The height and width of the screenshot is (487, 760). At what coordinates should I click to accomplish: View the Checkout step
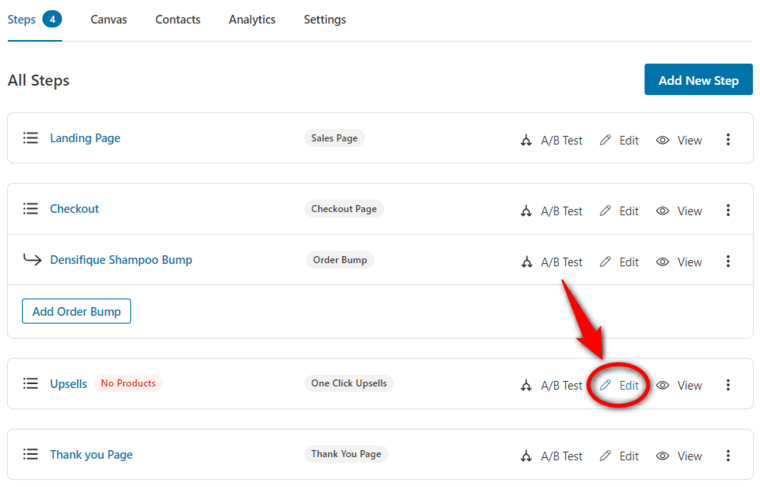click(679, 211)
